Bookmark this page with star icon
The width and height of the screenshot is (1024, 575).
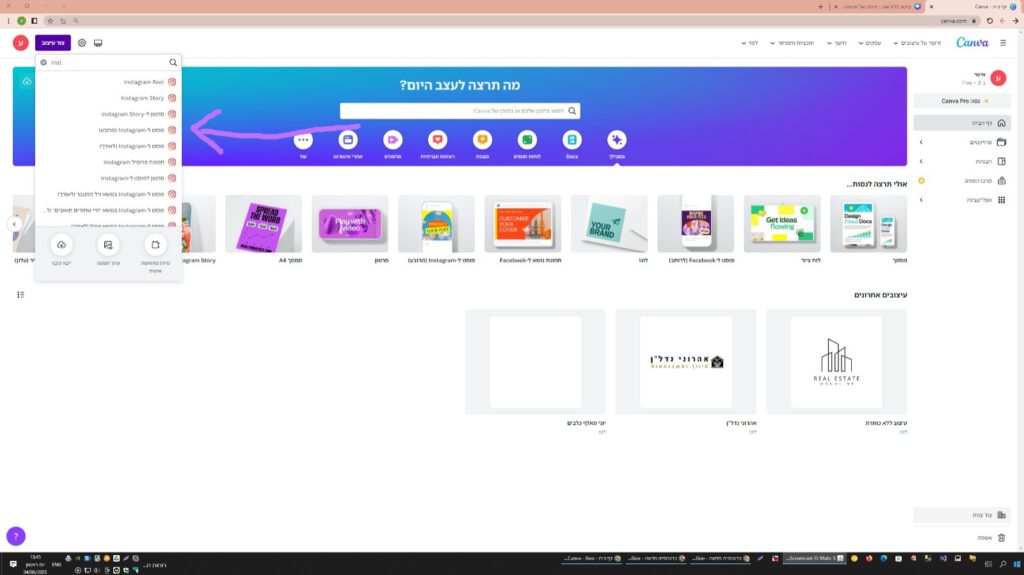coord(50,21)
